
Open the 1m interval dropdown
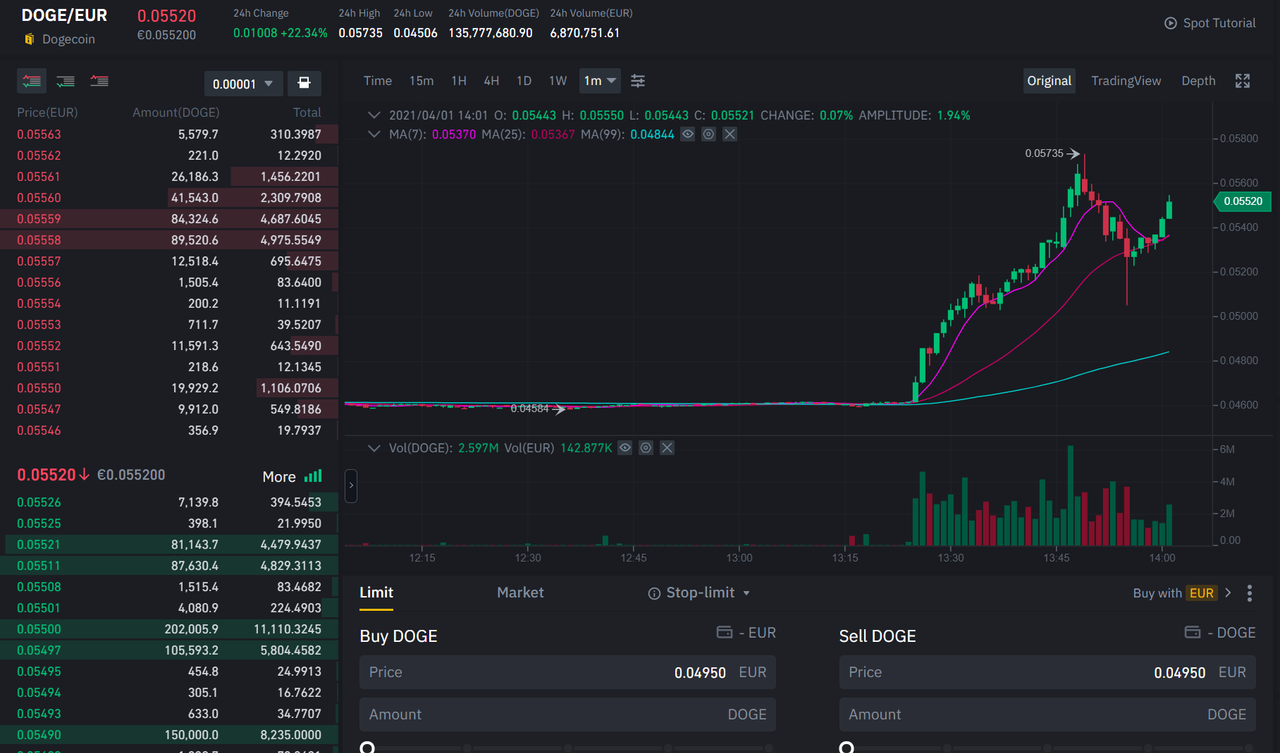pos(600,81)
